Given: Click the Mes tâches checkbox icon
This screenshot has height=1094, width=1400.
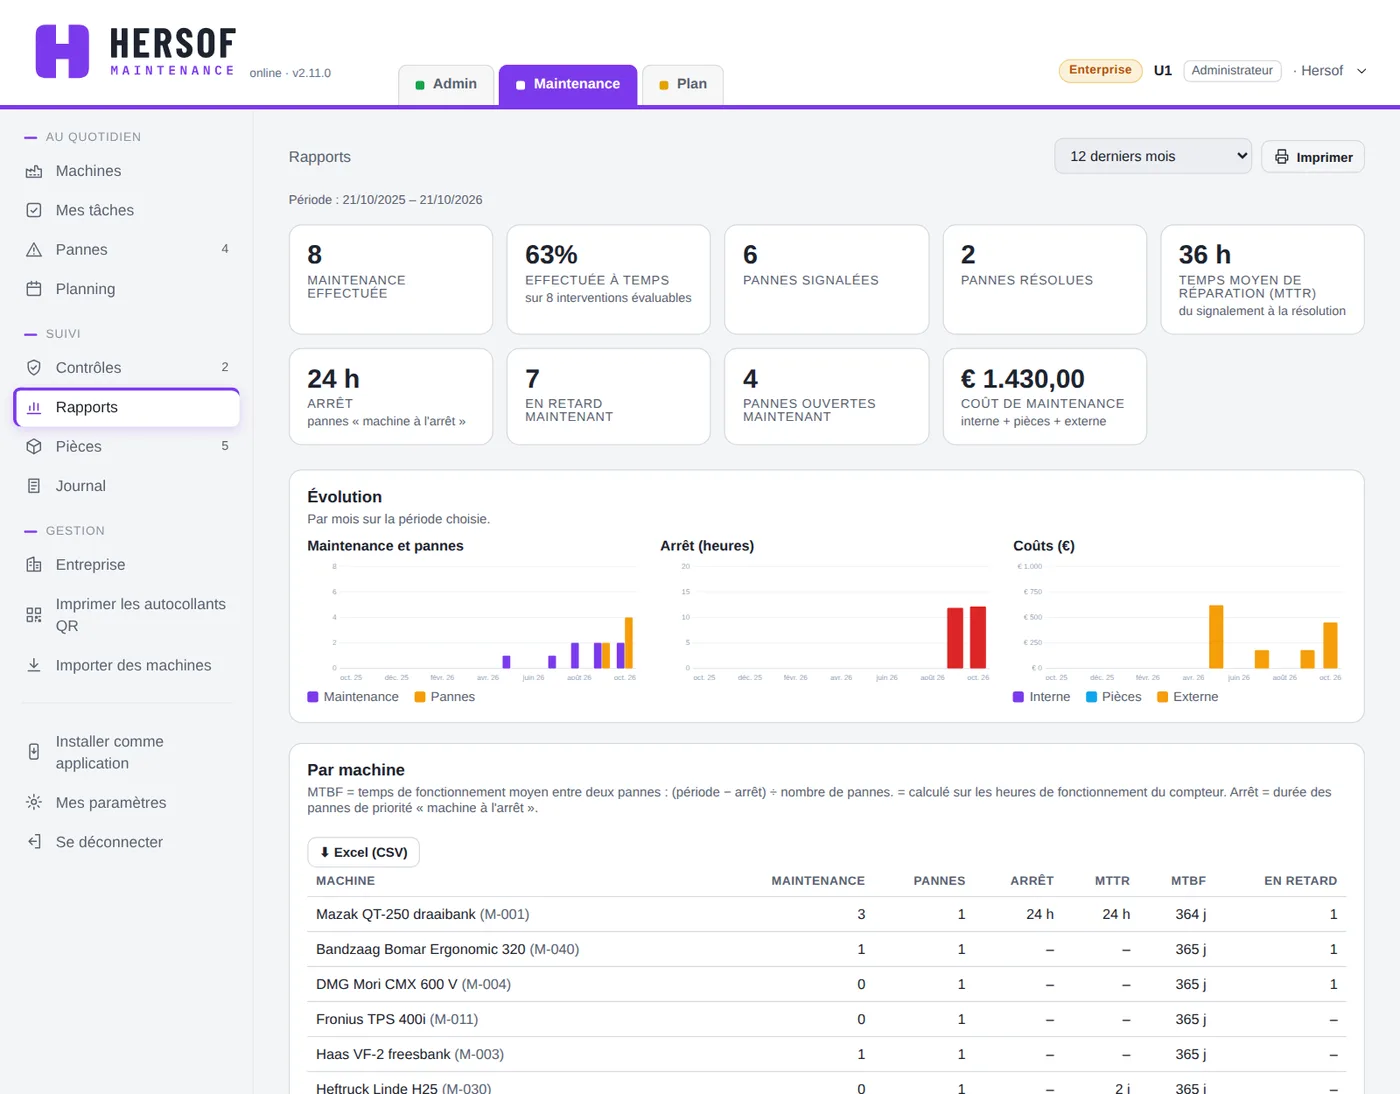Looking at the screenshot, I should (x=34, y=210).
